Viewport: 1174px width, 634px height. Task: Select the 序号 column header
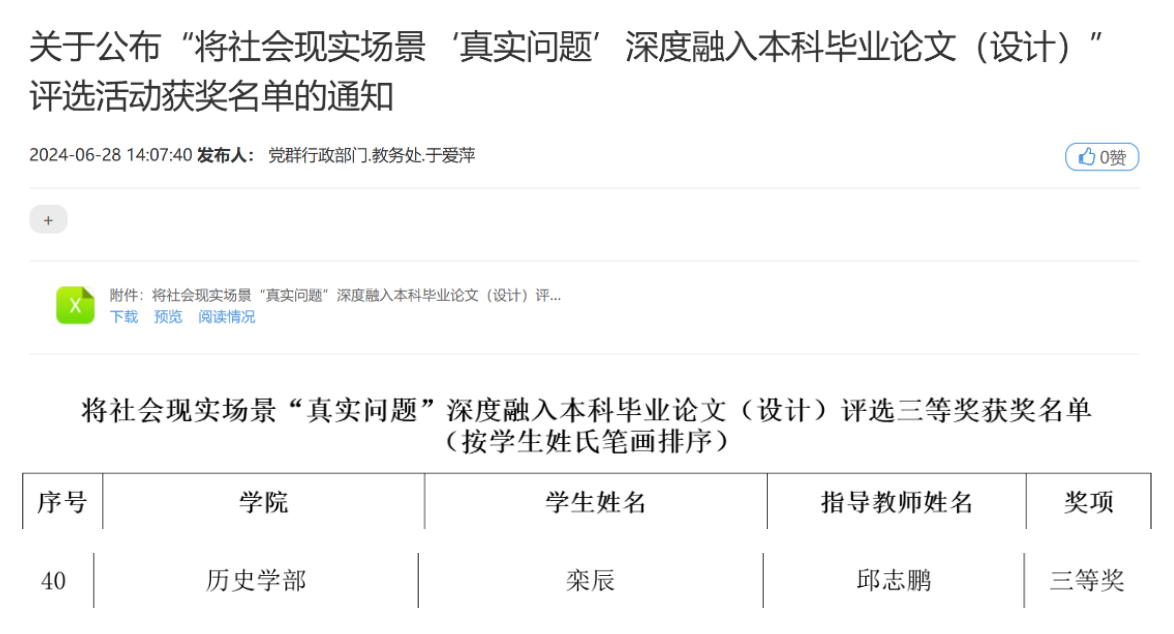pyautogui.click(x=63, y=502)
